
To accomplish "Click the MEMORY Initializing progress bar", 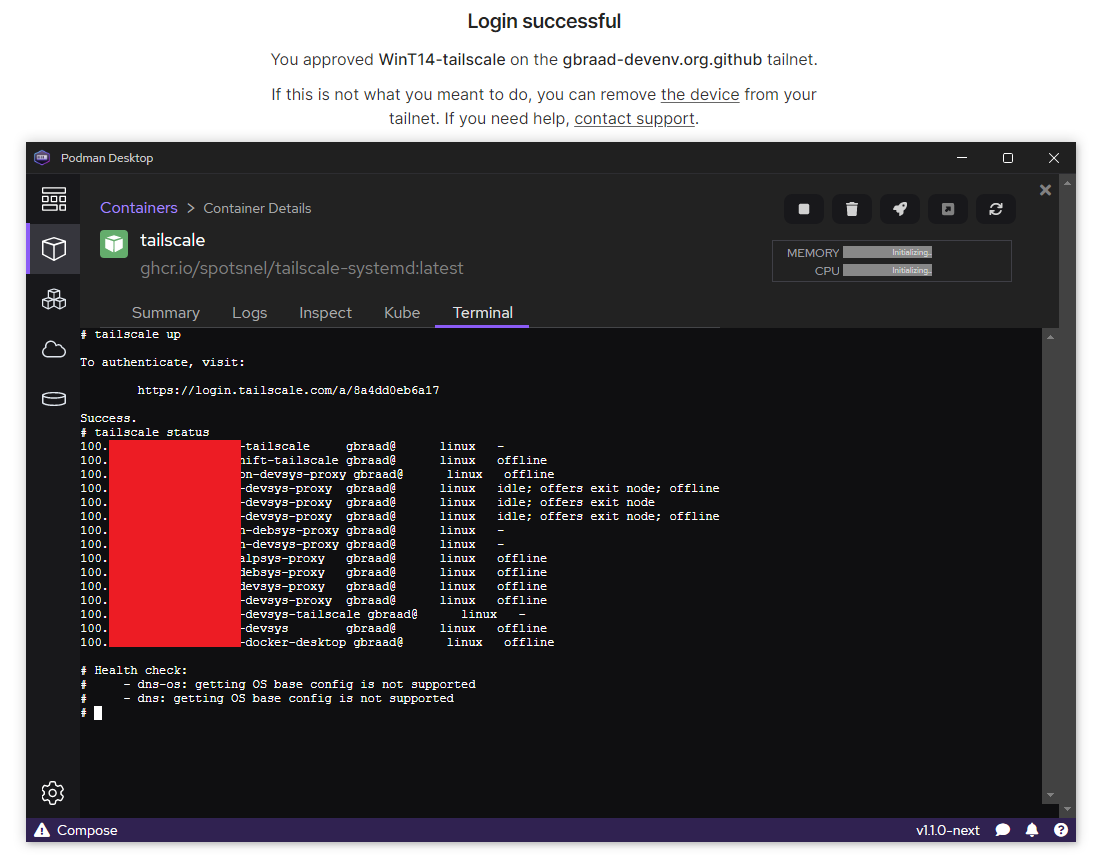I will point(887,252).
